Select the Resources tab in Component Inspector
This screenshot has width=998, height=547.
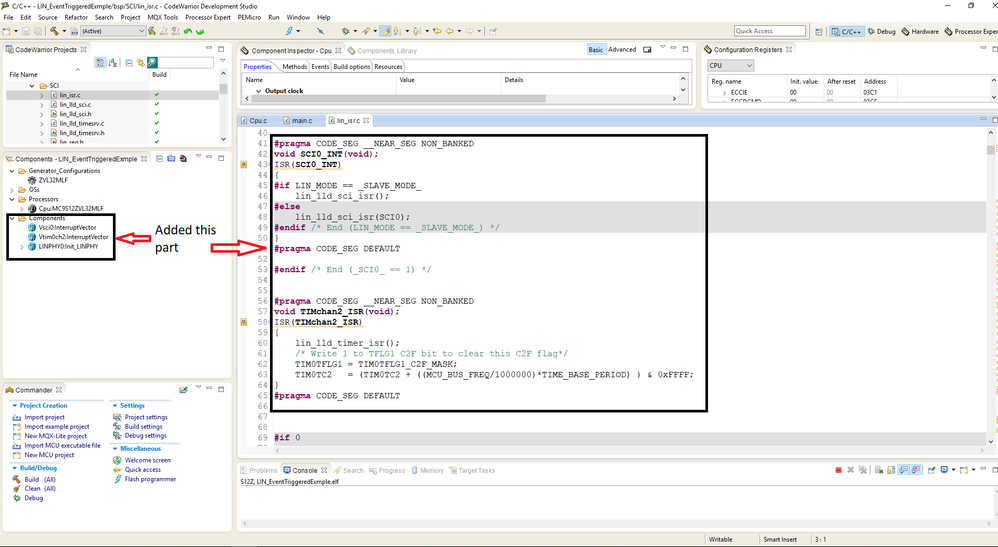(x=388, y=66)
